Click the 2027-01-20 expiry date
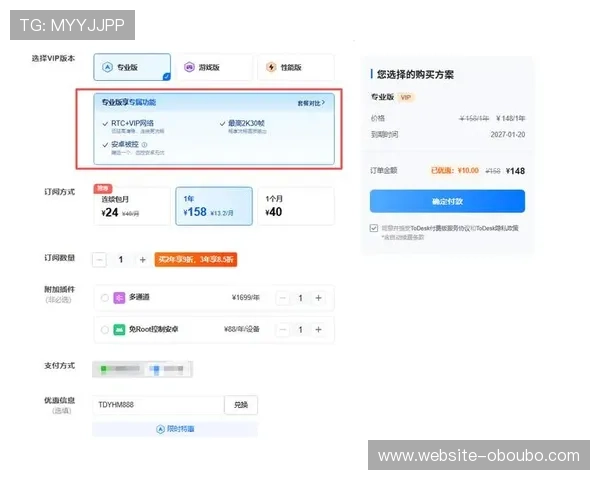Viewport: 600px width, 480px height. pos(508,134)
